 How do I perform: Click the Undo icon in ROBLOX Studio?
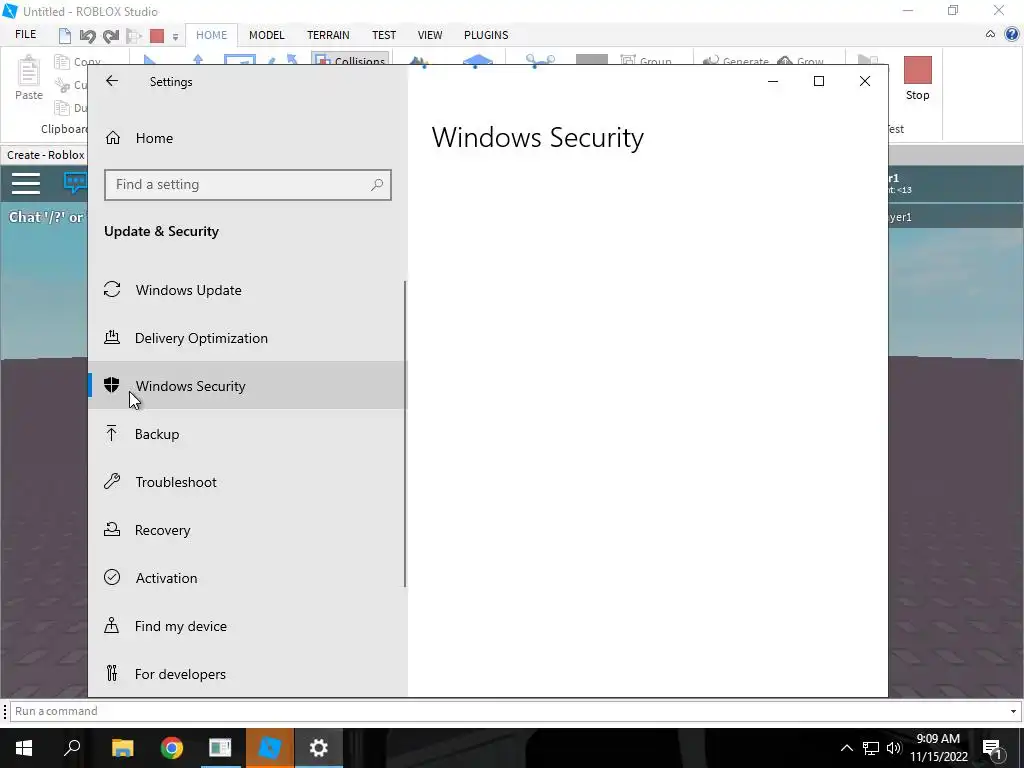coord(88,36)
